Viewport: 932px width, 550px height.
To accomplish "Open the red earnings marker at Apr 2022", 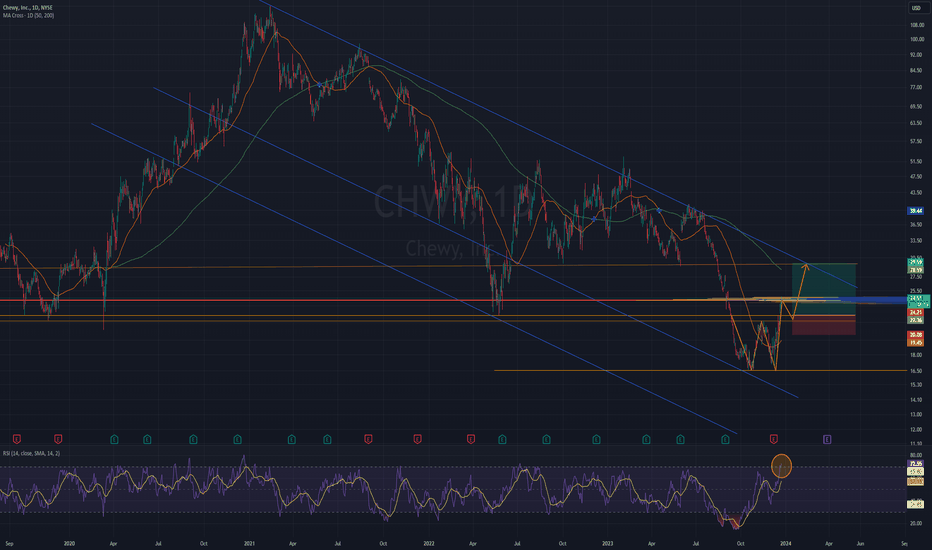I will point(471,439).
